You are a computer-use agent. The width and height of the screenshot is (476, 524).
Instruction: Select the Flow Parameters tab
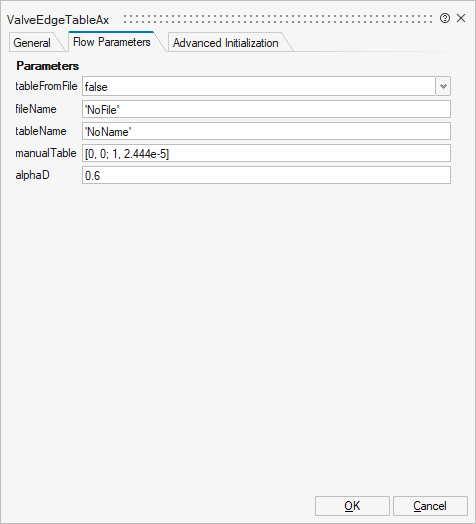pos(112,42)
